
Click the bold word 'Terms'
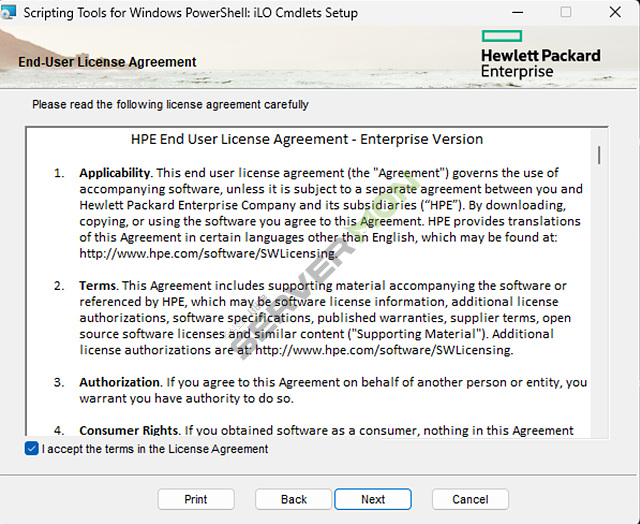coord(98,286)
